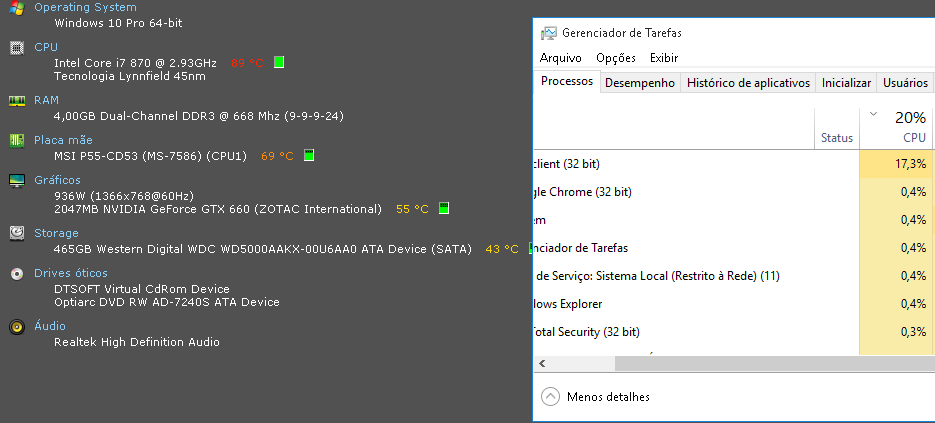
Task: Click the horizontal scrollbar left arrow
Action: (542, 363)
